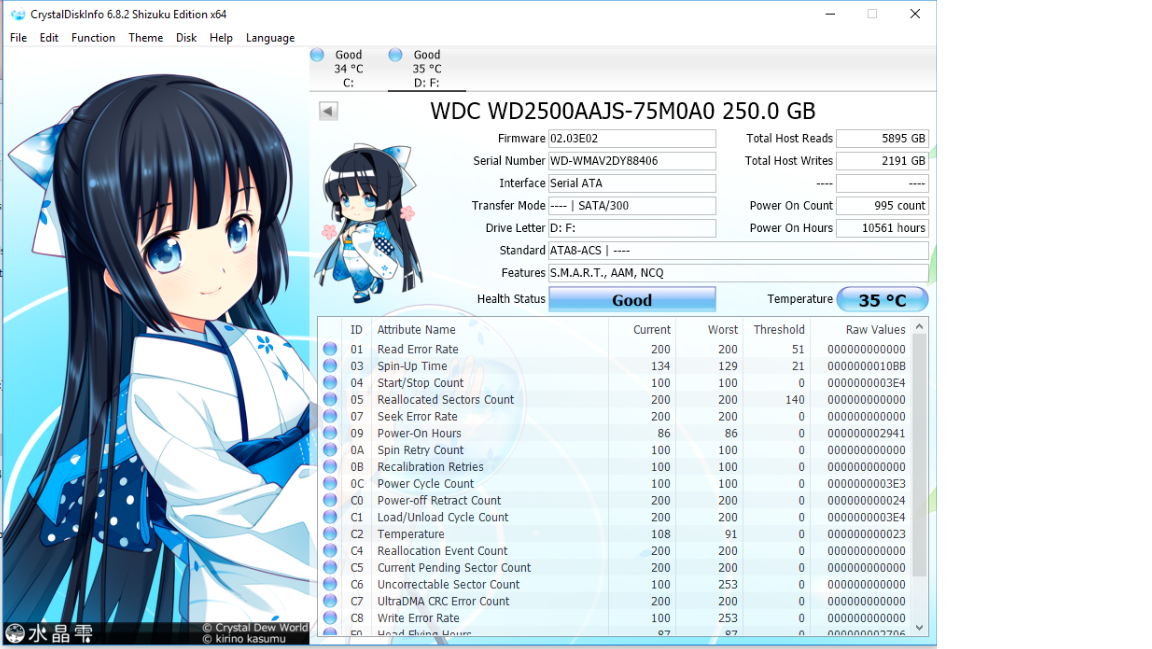Click the status orb for Power Cycle Count

(330, 484)
